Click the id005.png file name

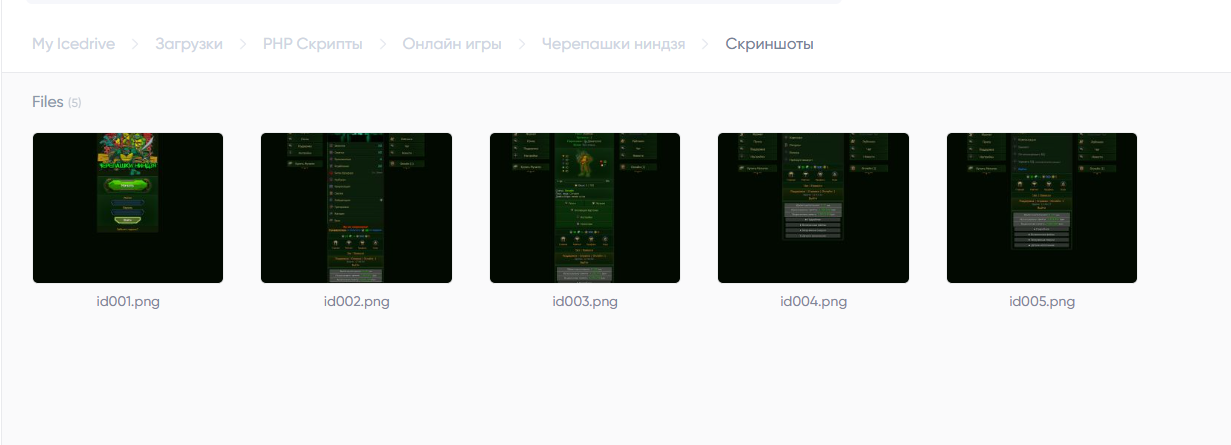click(1042, 301)
